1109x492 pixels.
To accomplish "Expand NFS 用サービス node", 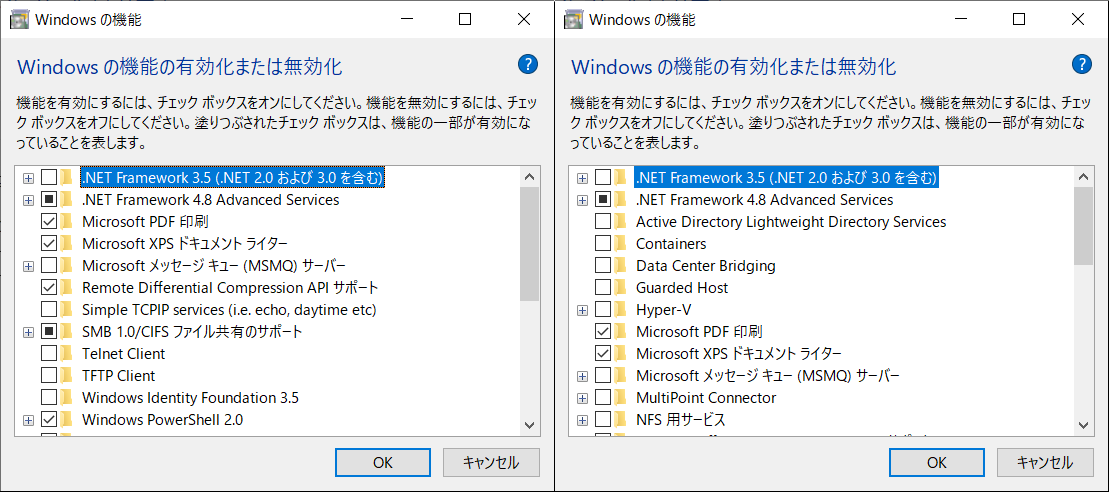I will point(583,420).
